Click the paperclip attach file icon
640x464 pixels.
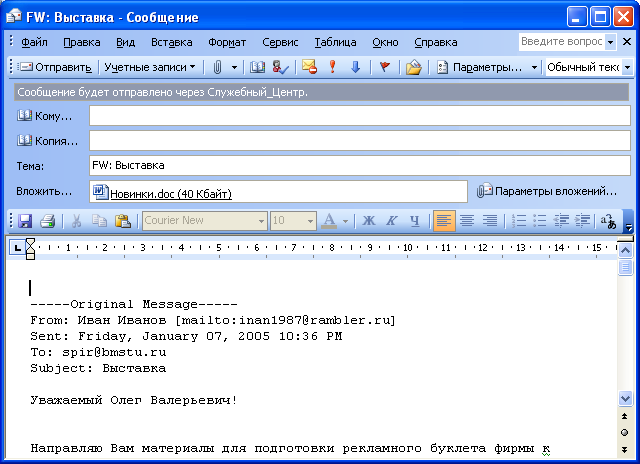click(x=217, y=67)
